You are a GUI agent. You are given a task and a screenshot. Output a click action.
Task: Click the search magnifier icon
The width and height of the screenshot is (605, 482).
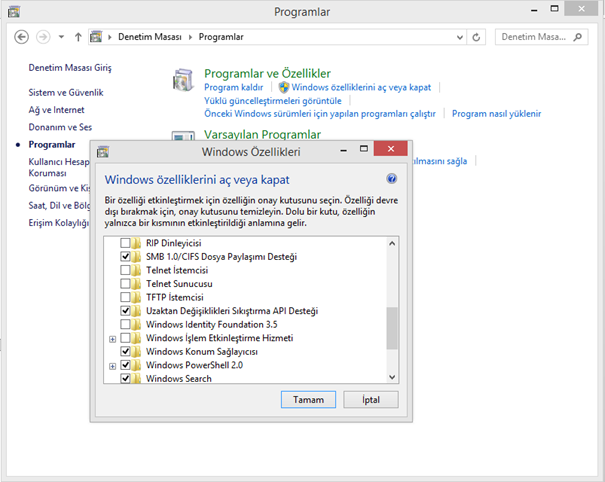click(x=578, y=37)
